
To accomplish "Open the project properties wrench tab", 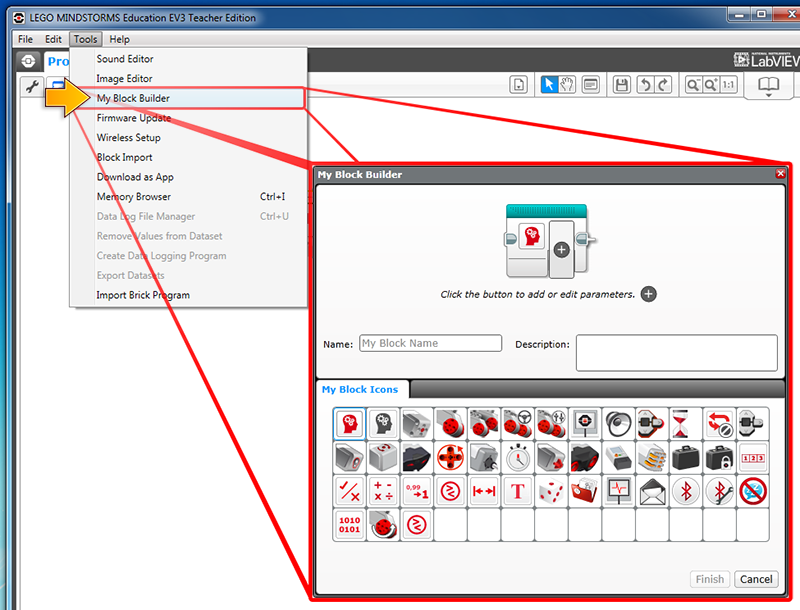I will coord(32,86).
